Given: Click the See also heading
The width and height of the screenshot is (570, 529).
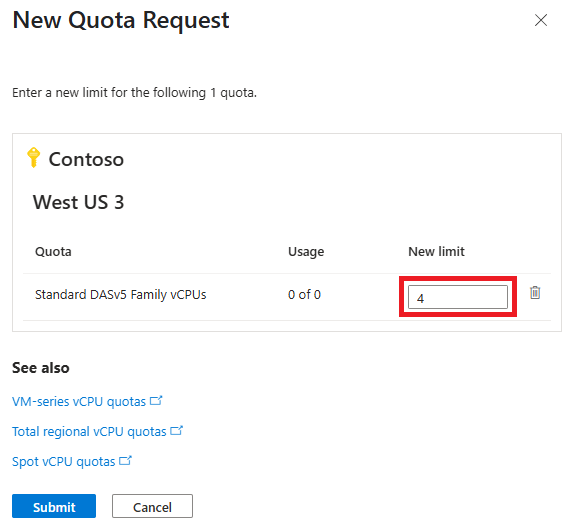Looking at the screenshot, I should [x=41, y=368].
